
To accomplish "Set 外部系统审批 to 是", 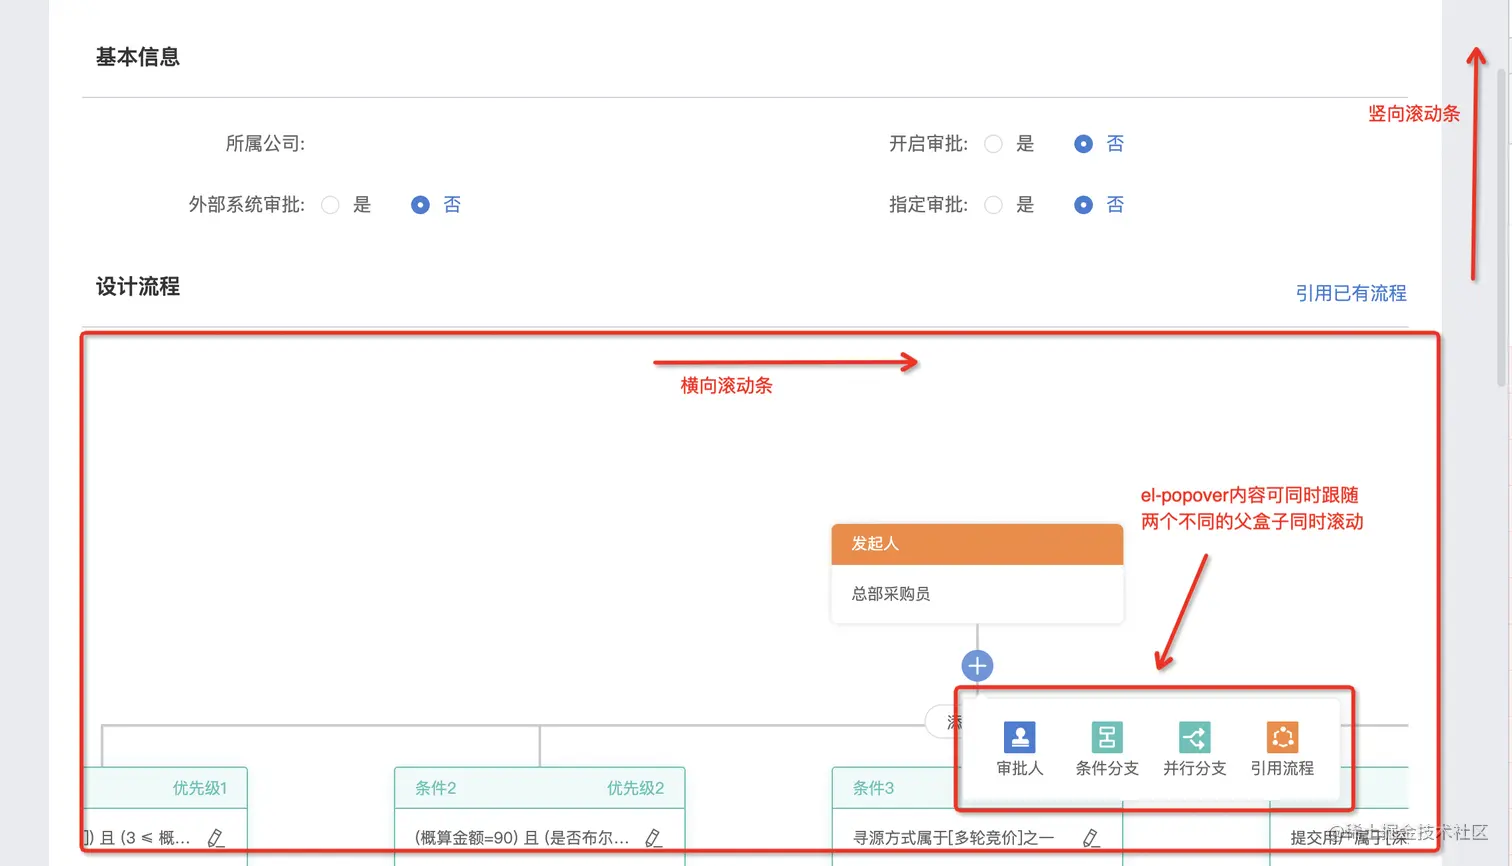I will tap(330, 205).
